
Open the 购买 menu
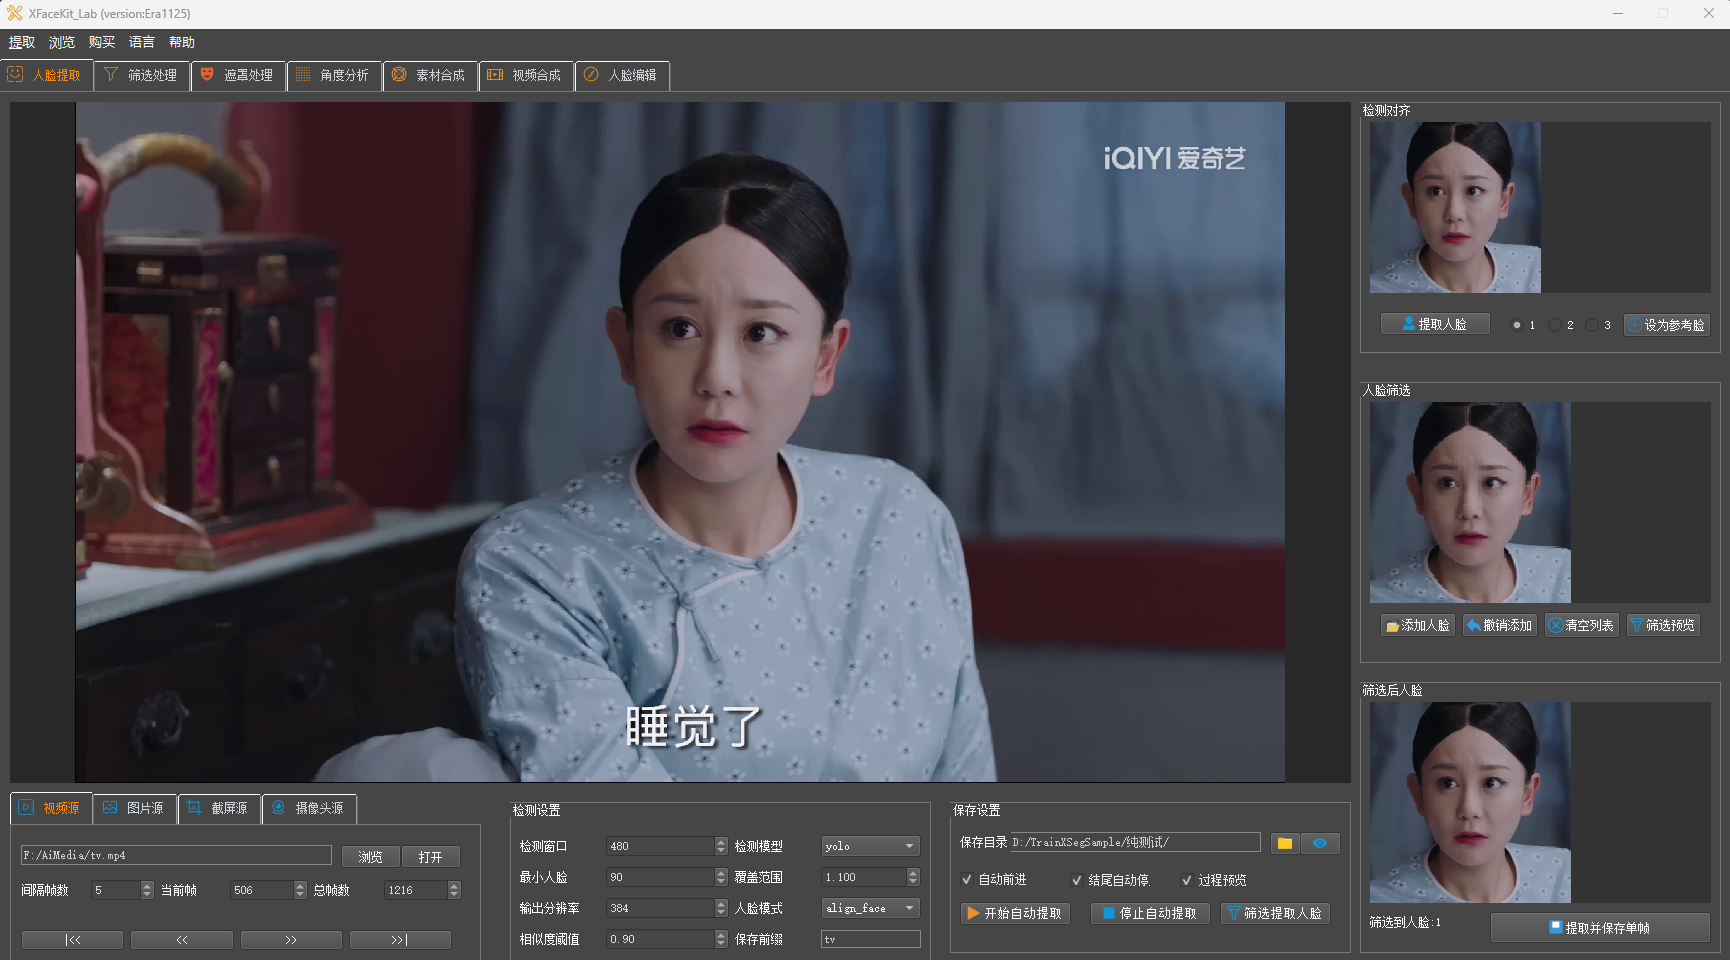[x=102, y=42]
